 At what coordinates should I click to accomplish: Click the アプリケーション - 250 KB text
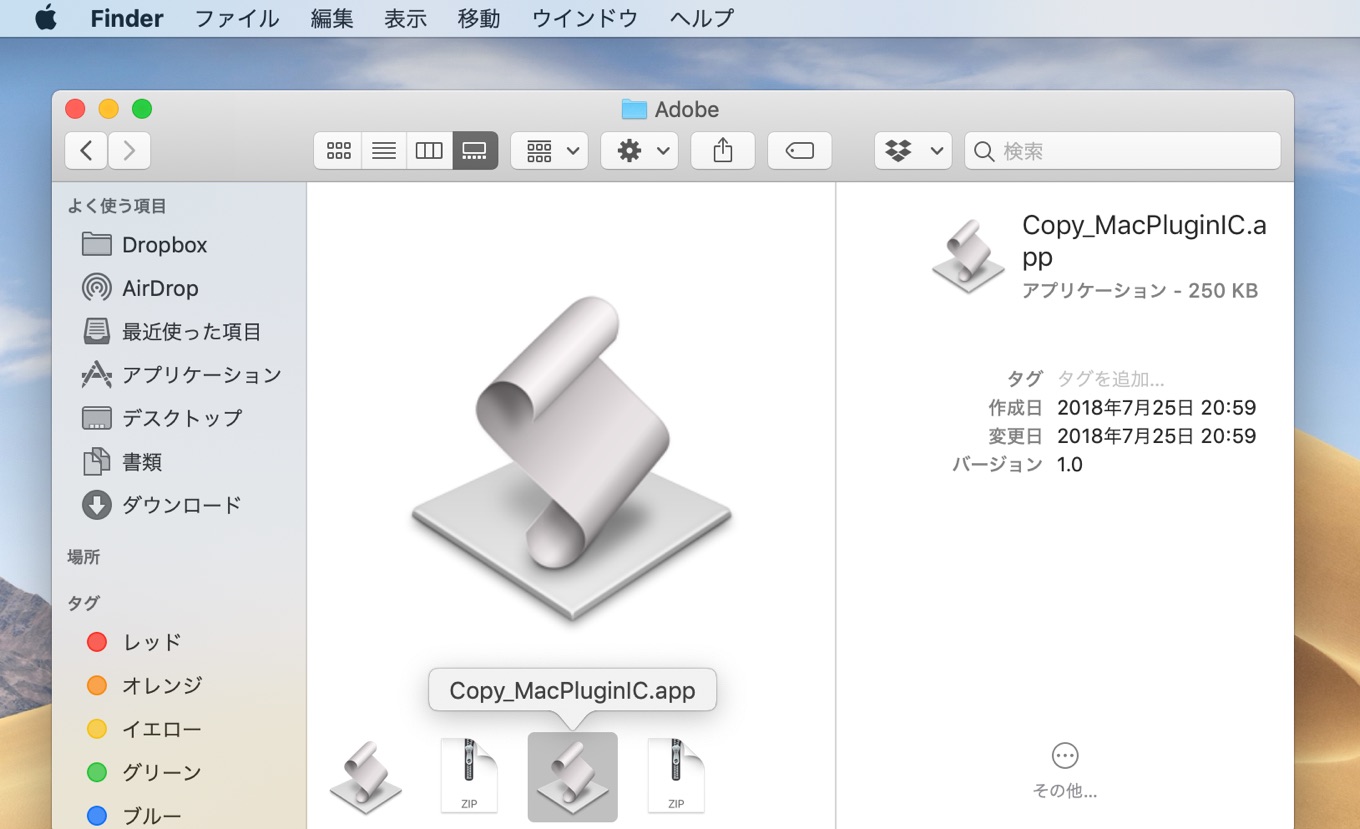point(1140,291)
